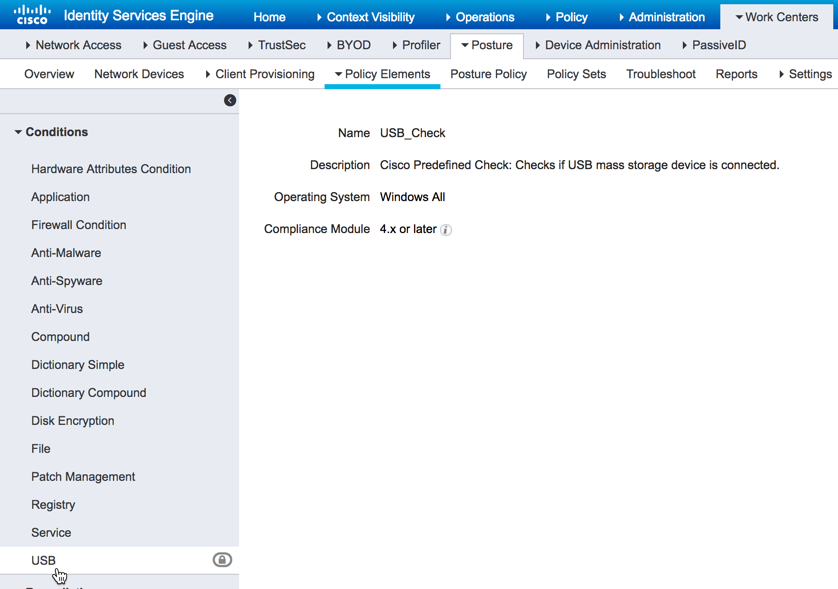The width and height of the screenshot is (838, 589).
Task: Open Service conditions
Action: [x=51, y=533]
